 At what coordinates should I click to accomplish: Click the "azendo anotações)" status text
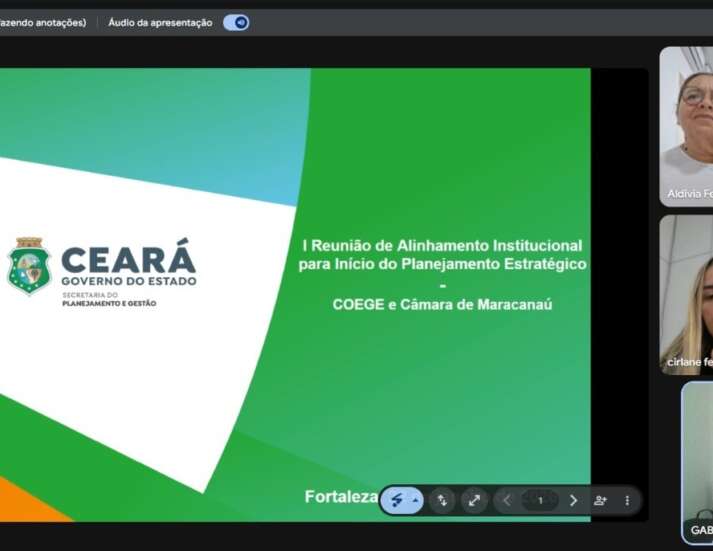[43, 22]
